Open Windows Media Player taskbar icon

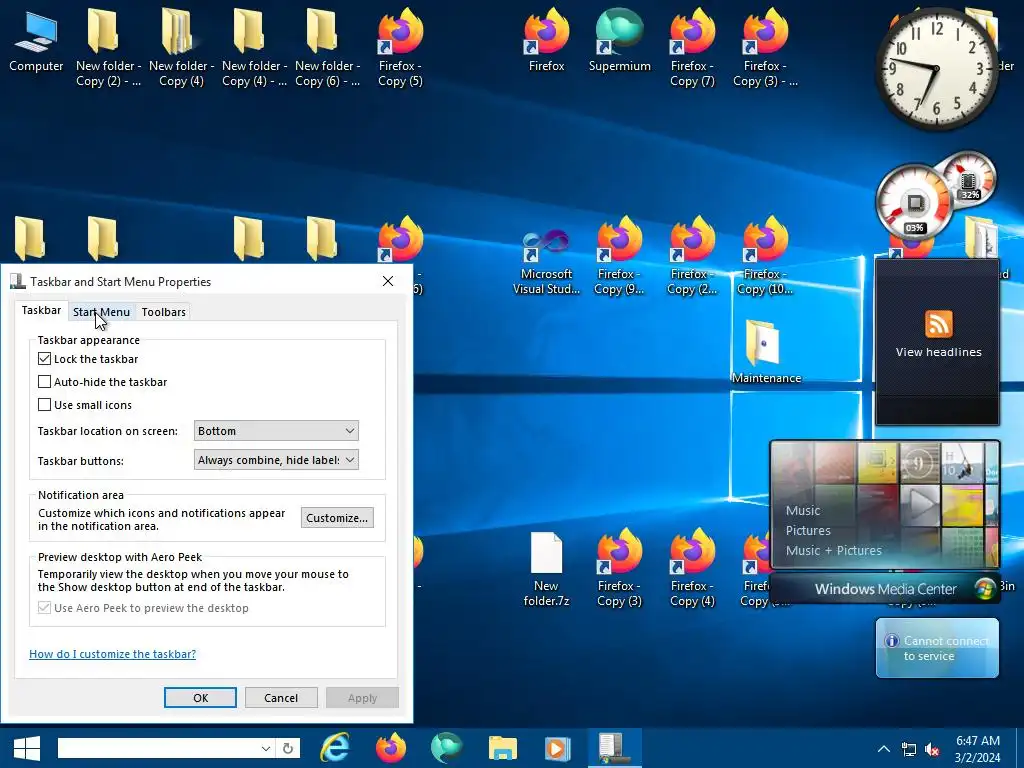(558, 748)
